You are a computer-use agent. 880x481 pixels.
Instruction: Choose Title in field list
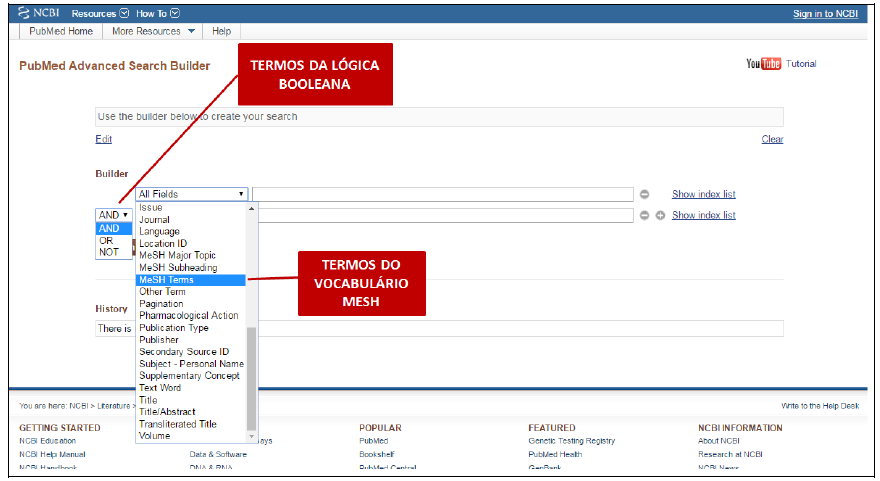[x=190, y=400]
